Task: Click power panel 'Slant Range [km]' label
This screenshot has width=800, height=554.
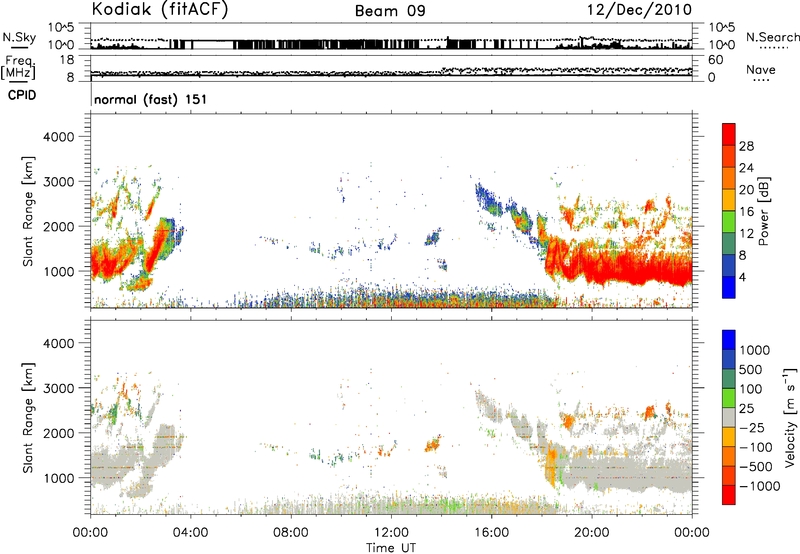Action: [x=28, y=211]
